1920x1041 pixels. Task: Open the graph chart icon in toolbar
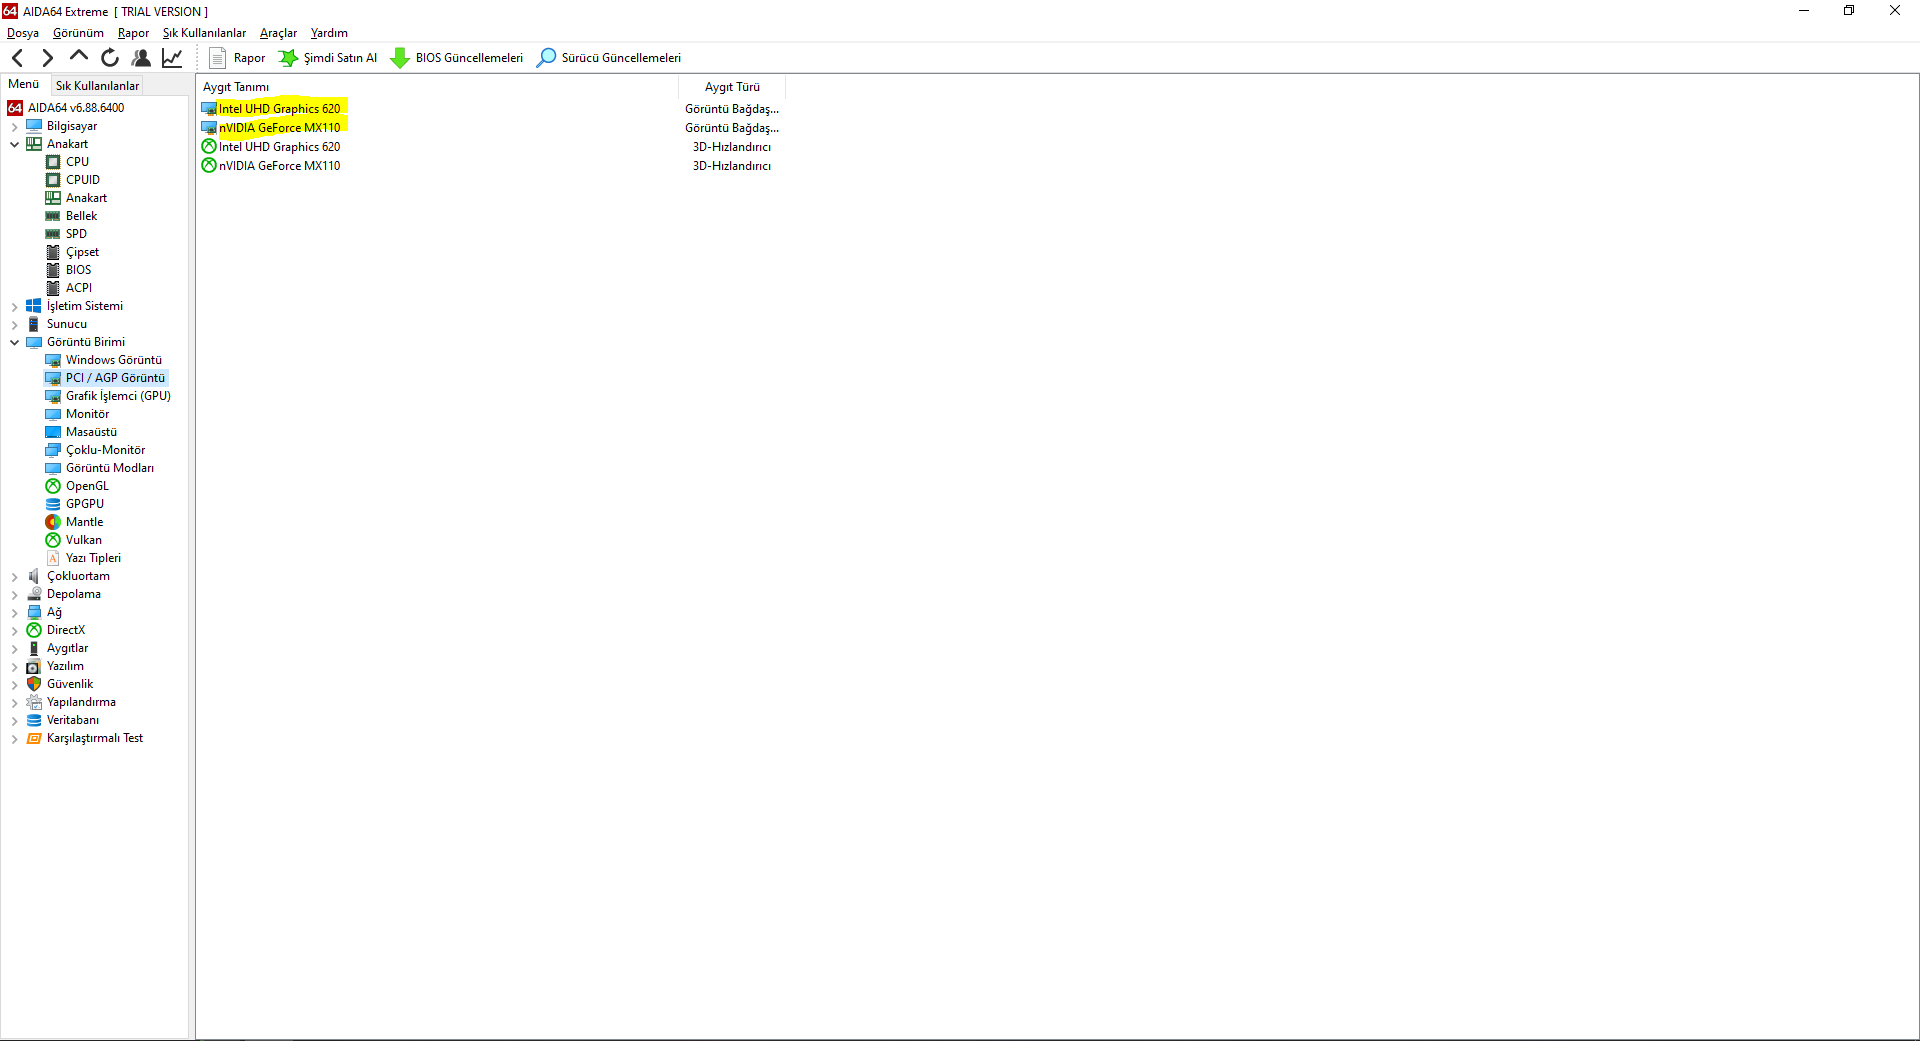coord(172,58)
